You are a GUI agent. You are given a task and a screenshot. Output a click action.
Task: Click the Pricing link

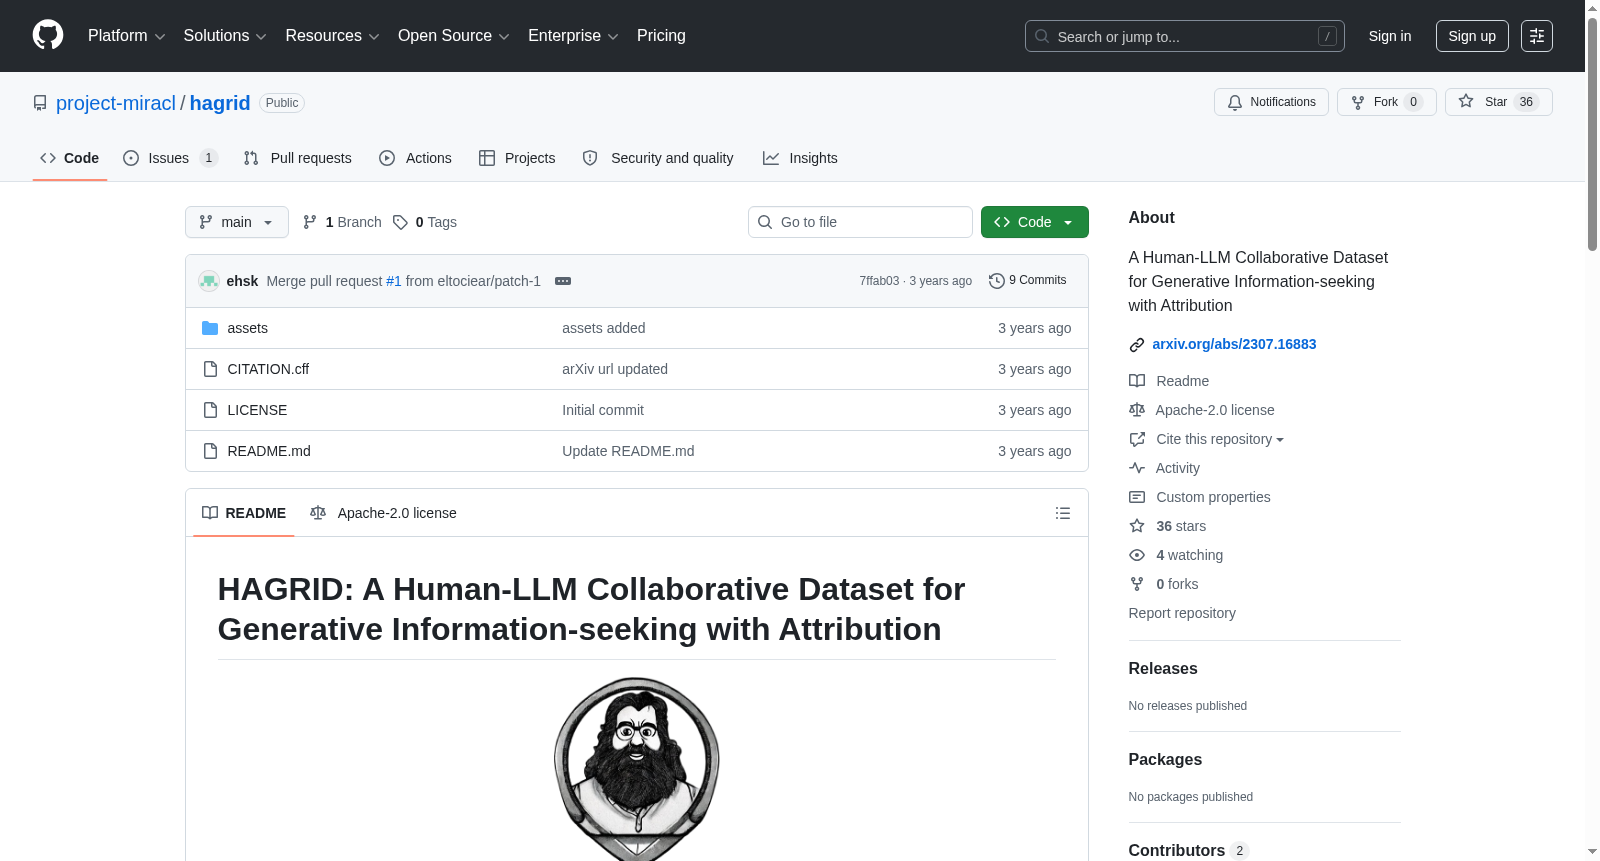661,36
